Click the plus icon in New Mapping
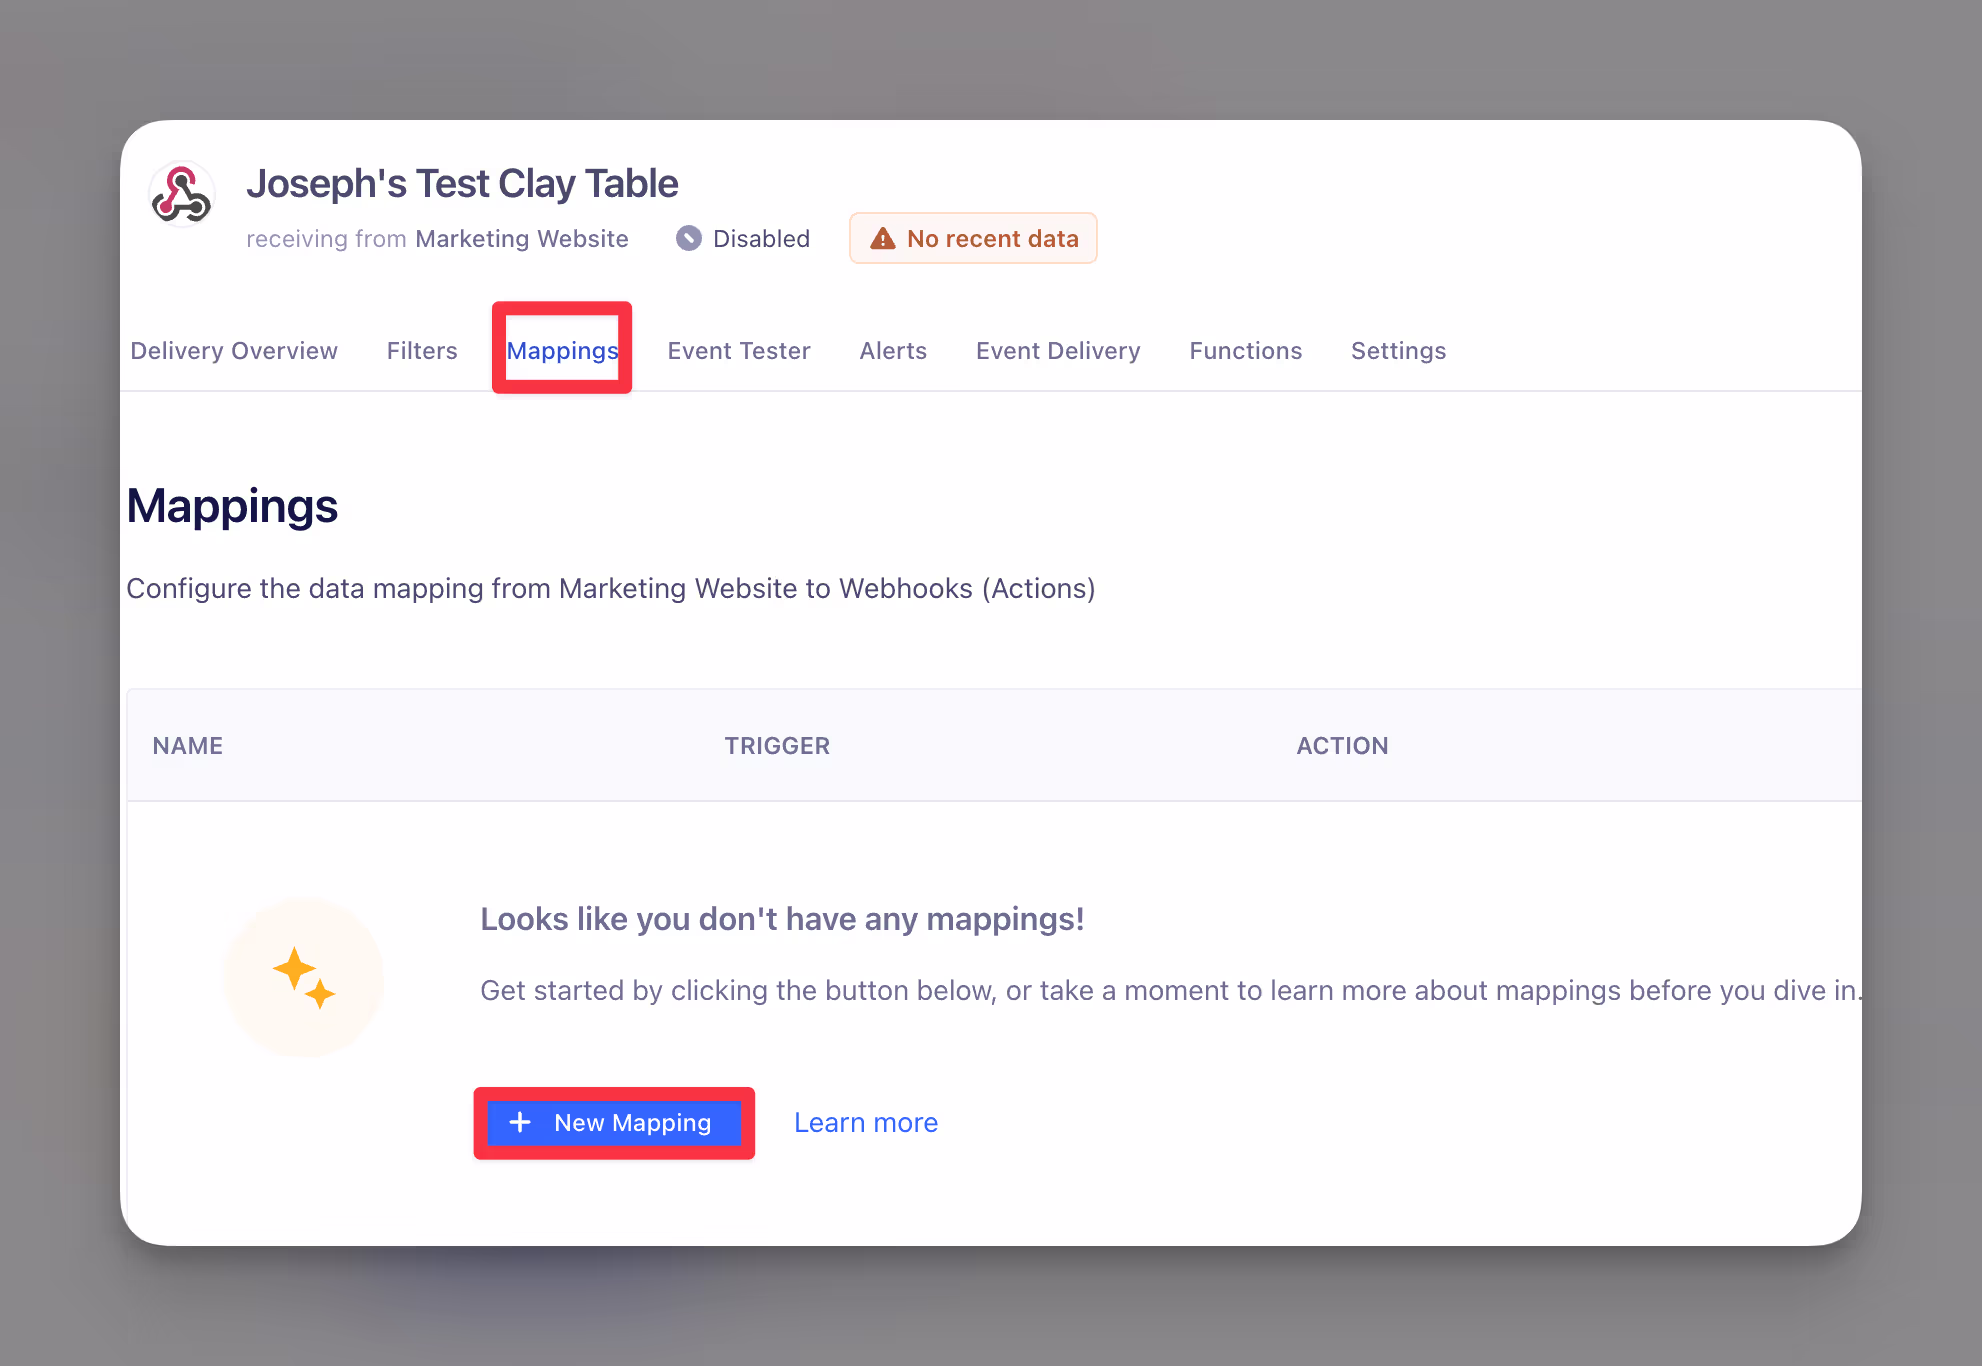This screenshot has width=1982, height=1366. click(x=520, y=1122)
